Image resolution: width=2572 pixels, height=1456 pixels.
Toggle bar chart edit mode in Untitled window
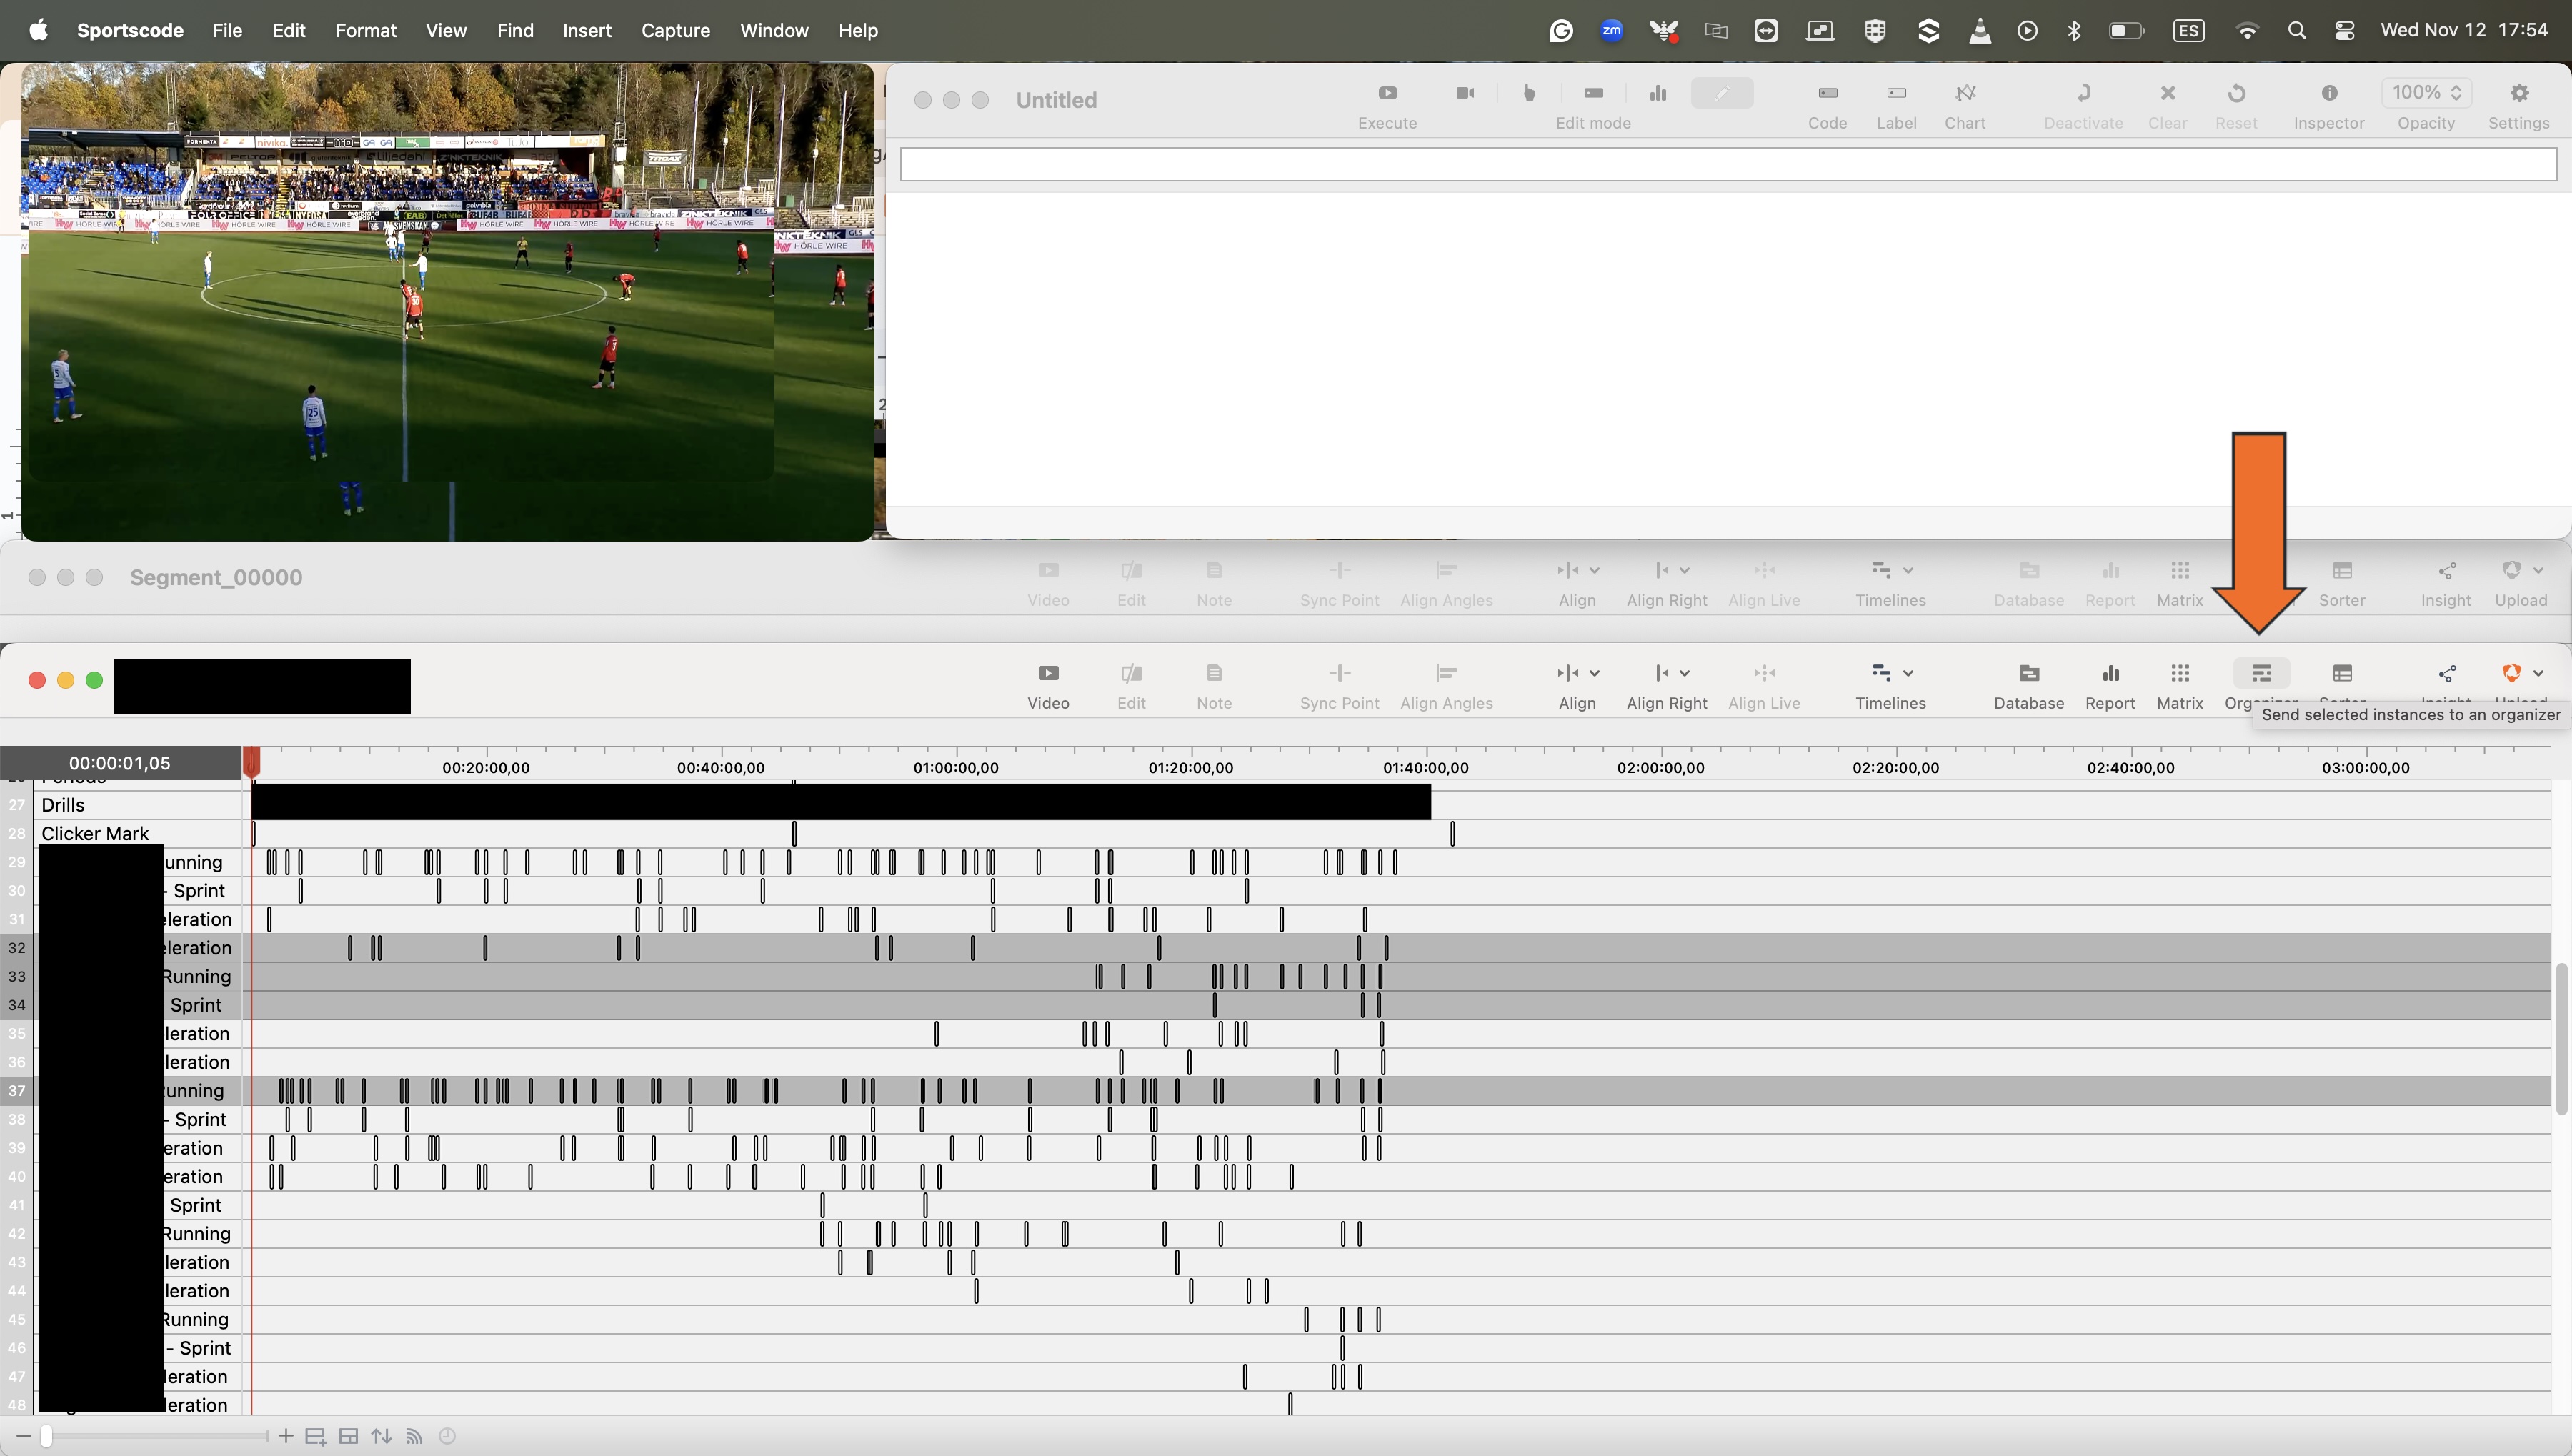coord(1658,93)
